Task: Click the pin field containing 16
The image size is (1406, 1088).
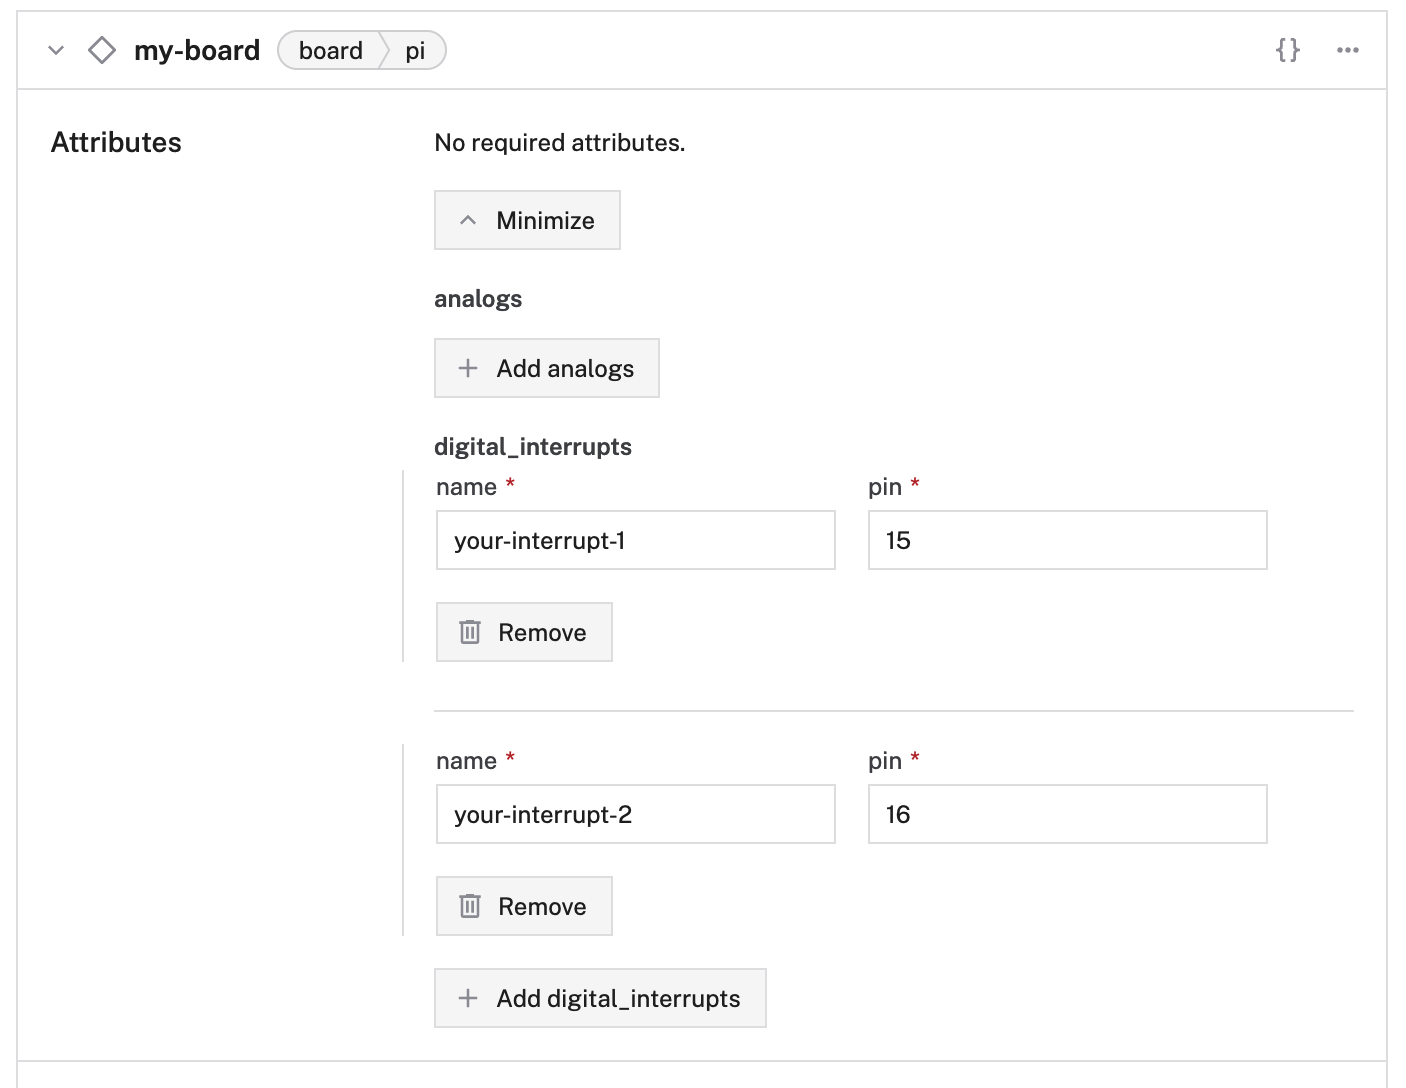Action: coord(1066,814)
